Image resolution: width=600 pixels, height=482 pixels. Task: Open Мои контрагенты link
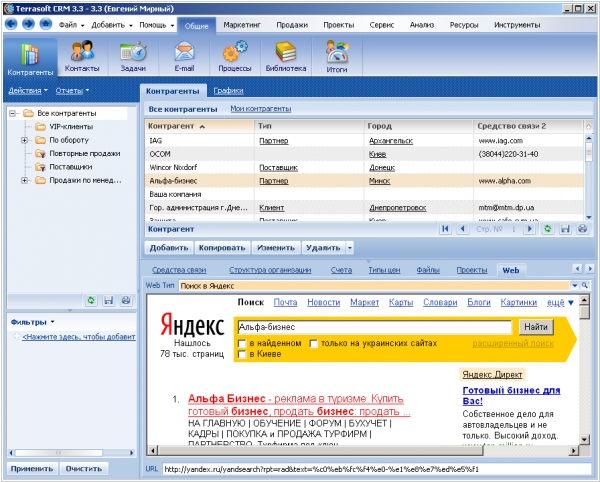pyautogui.click(x=261, y=109)
